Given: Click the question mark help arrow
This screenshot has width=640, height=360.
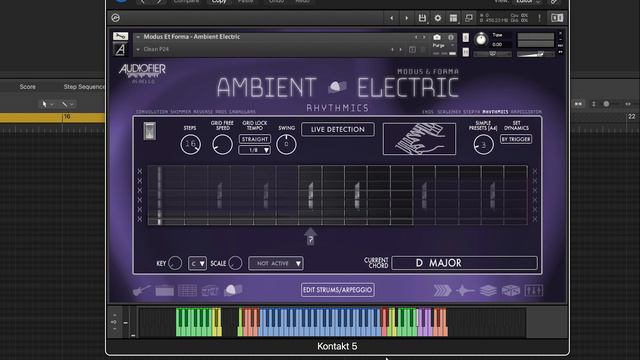Looking at the screenshot, I should (x=310, y=236).
